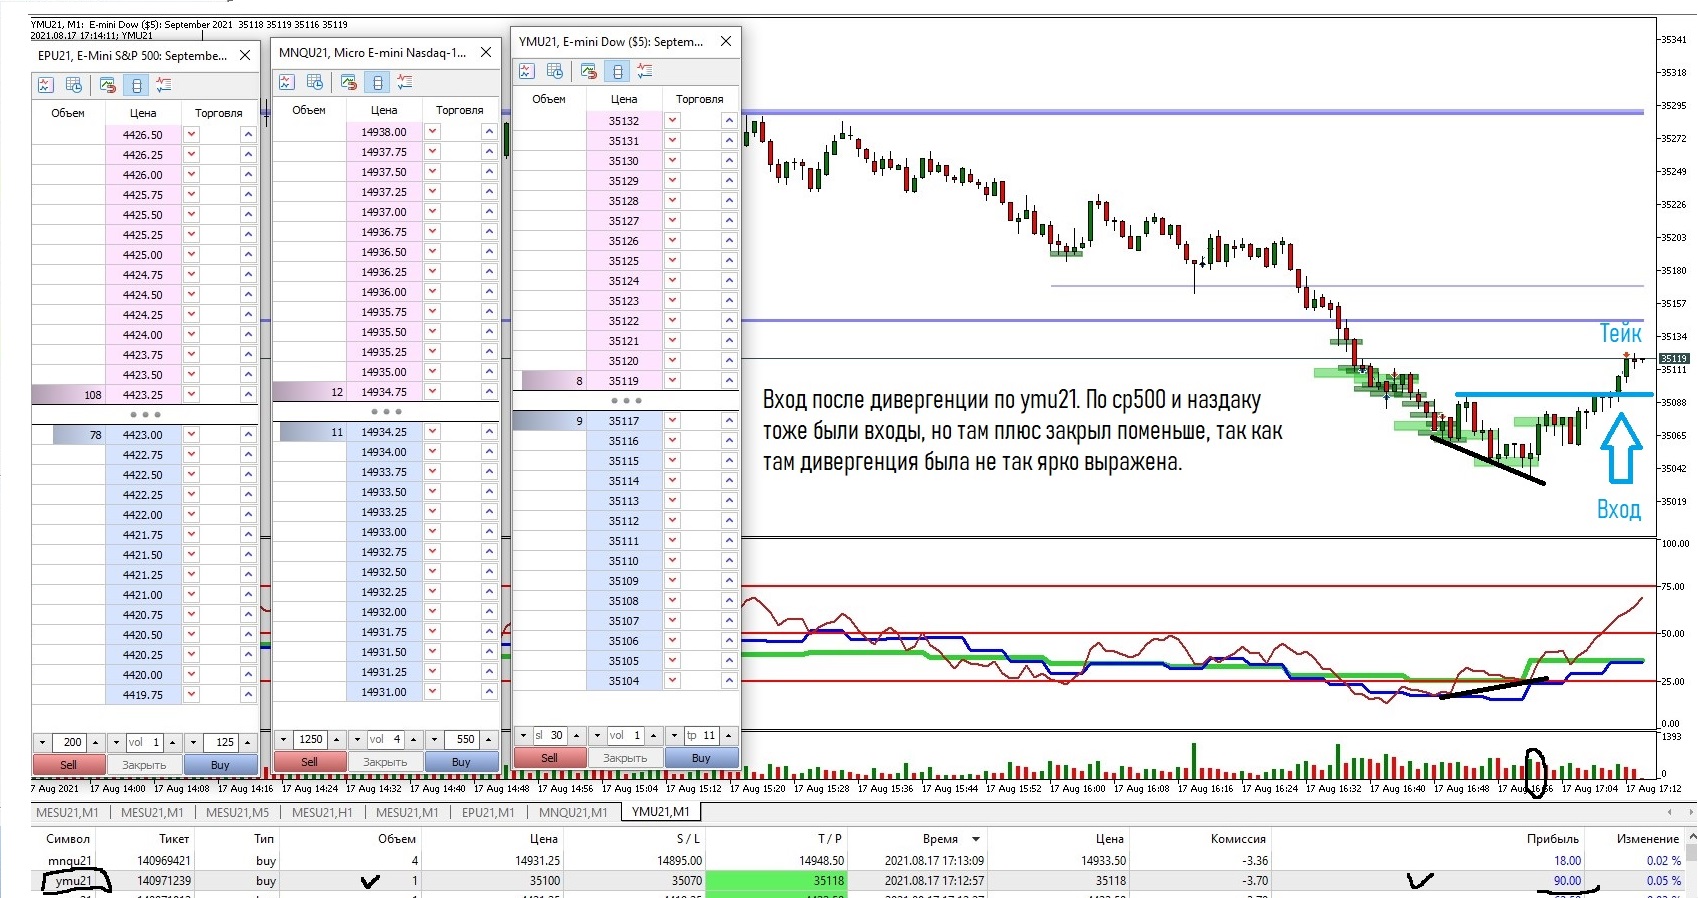Viewport: 1698px width, 898px height.
Task: Click chart-with-red-arrow icon in EPU21 window
Action: coord(107,85)
